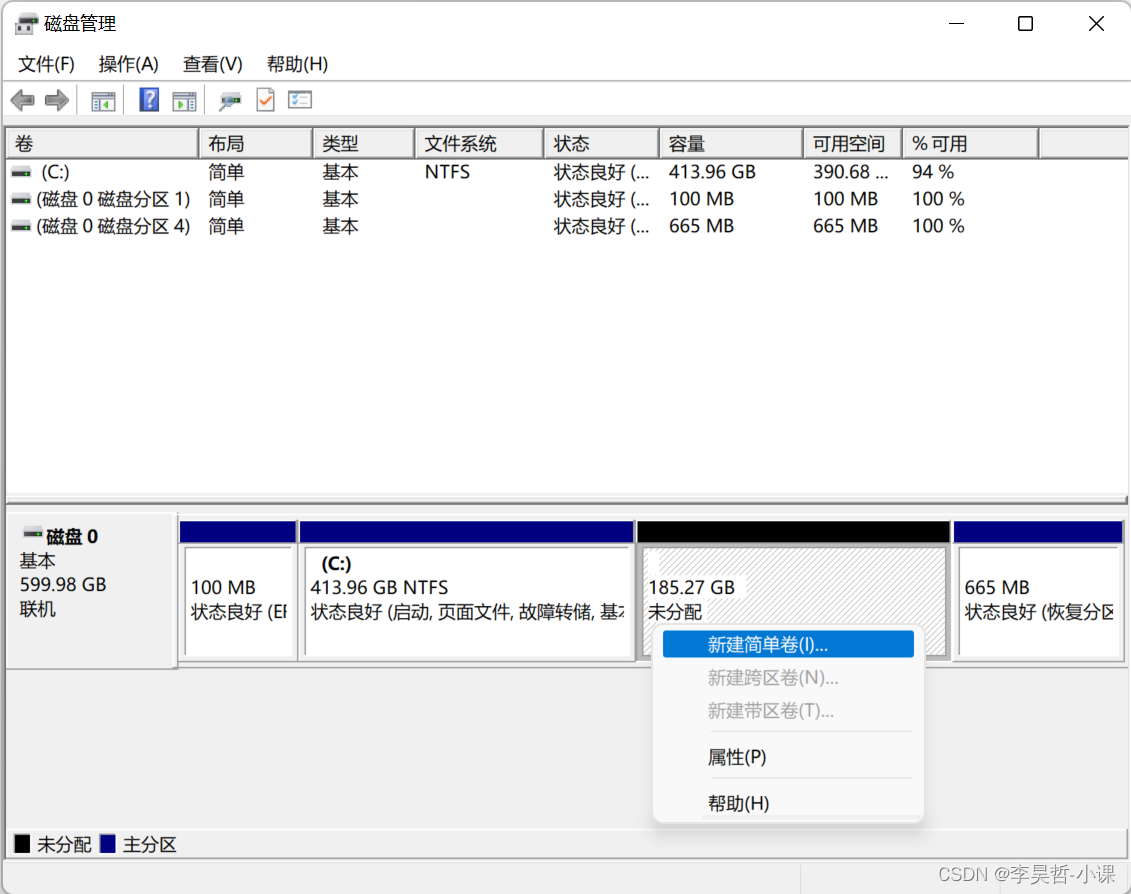Select the 665 MB recovery partition block

1038,590
